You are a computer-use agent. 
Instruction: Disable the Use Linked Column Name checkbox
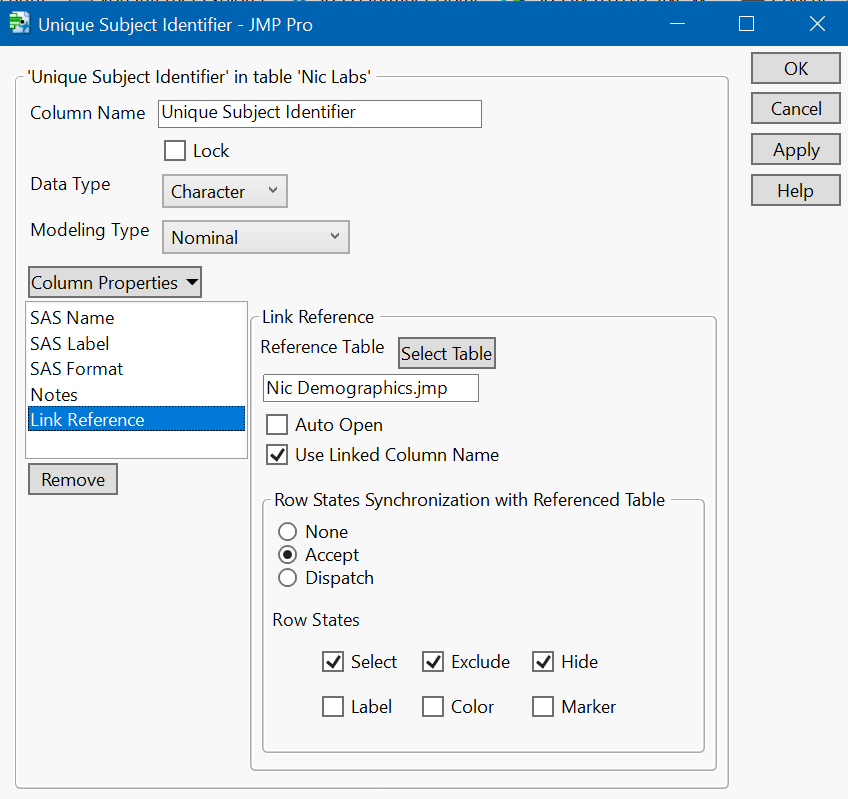[277, 454]
